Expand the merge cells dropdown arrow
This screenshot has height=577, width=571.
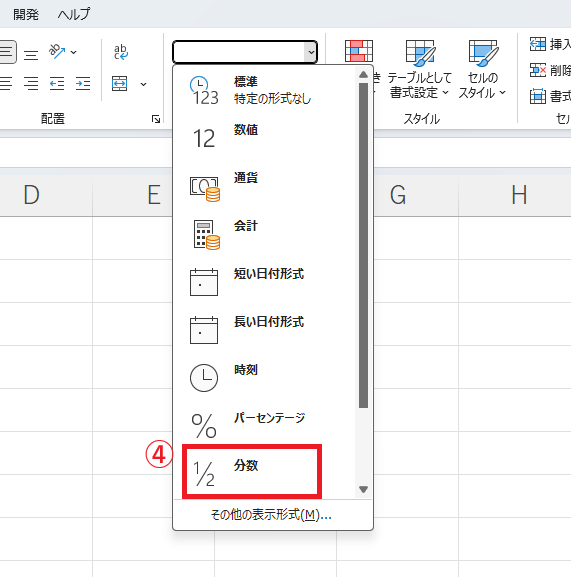point(143,84)
